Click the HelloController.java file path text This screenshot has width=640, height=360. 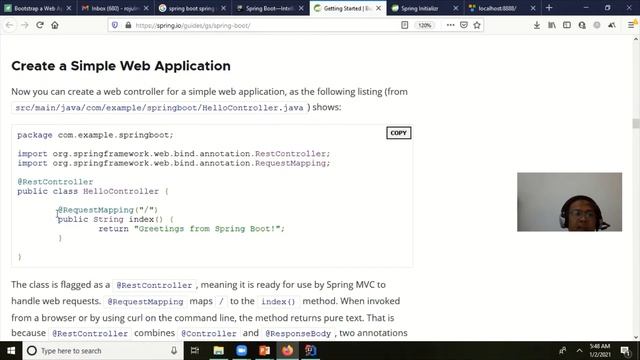[x=159, y=108]
